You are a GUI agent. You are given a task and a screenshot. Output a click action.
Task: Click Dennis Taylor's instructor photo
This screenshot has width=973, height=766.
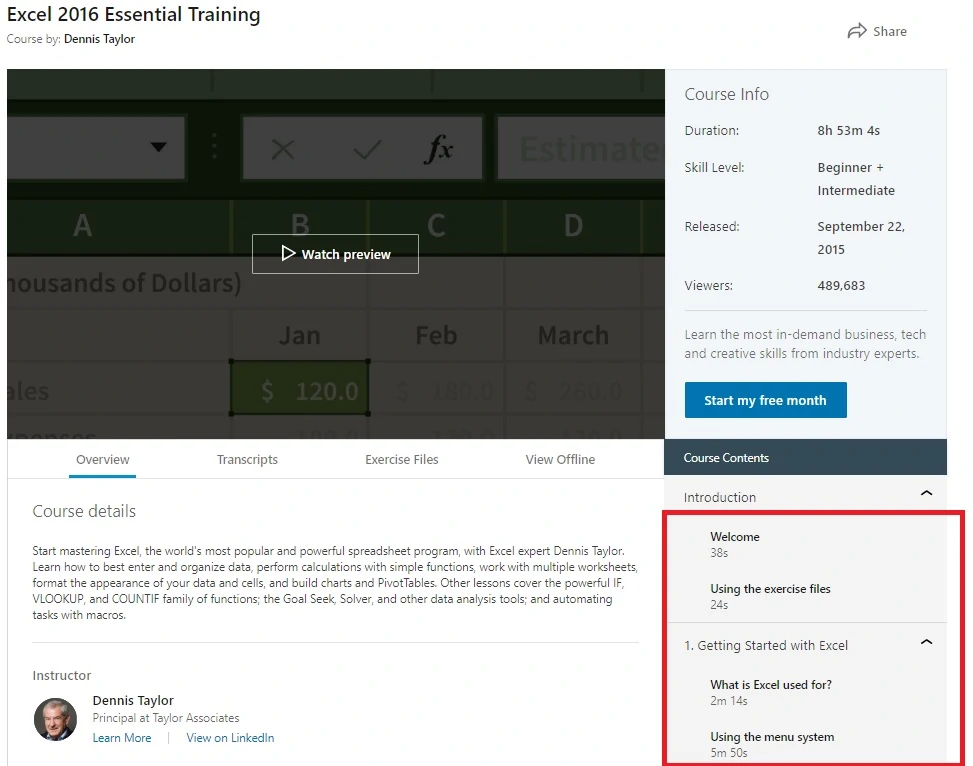[55, 719]
